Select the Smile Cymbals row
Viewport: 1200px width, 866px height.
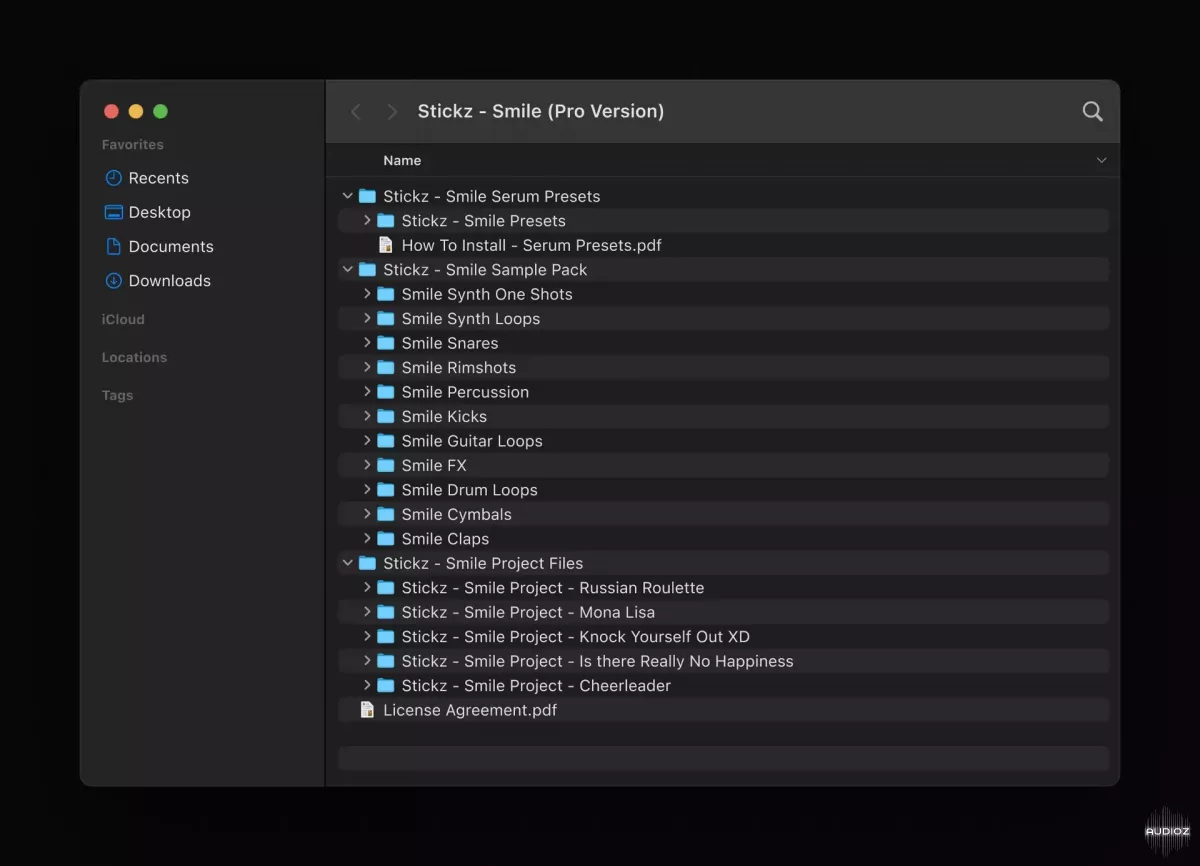pyautogui.click(x=723, y=514)
